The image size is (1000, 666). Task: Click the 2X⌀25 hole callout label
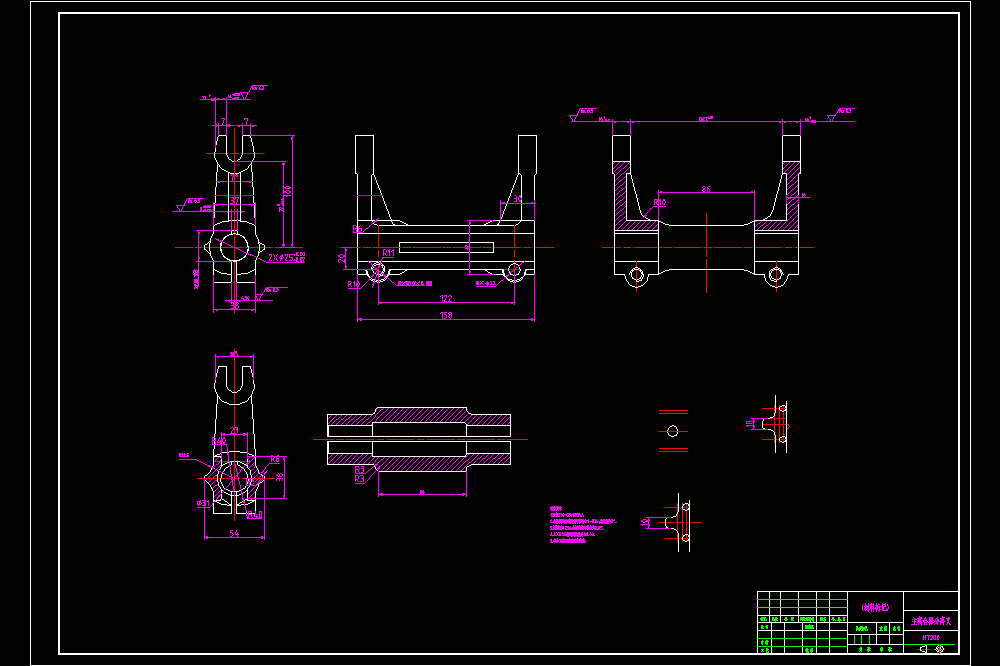286,257
